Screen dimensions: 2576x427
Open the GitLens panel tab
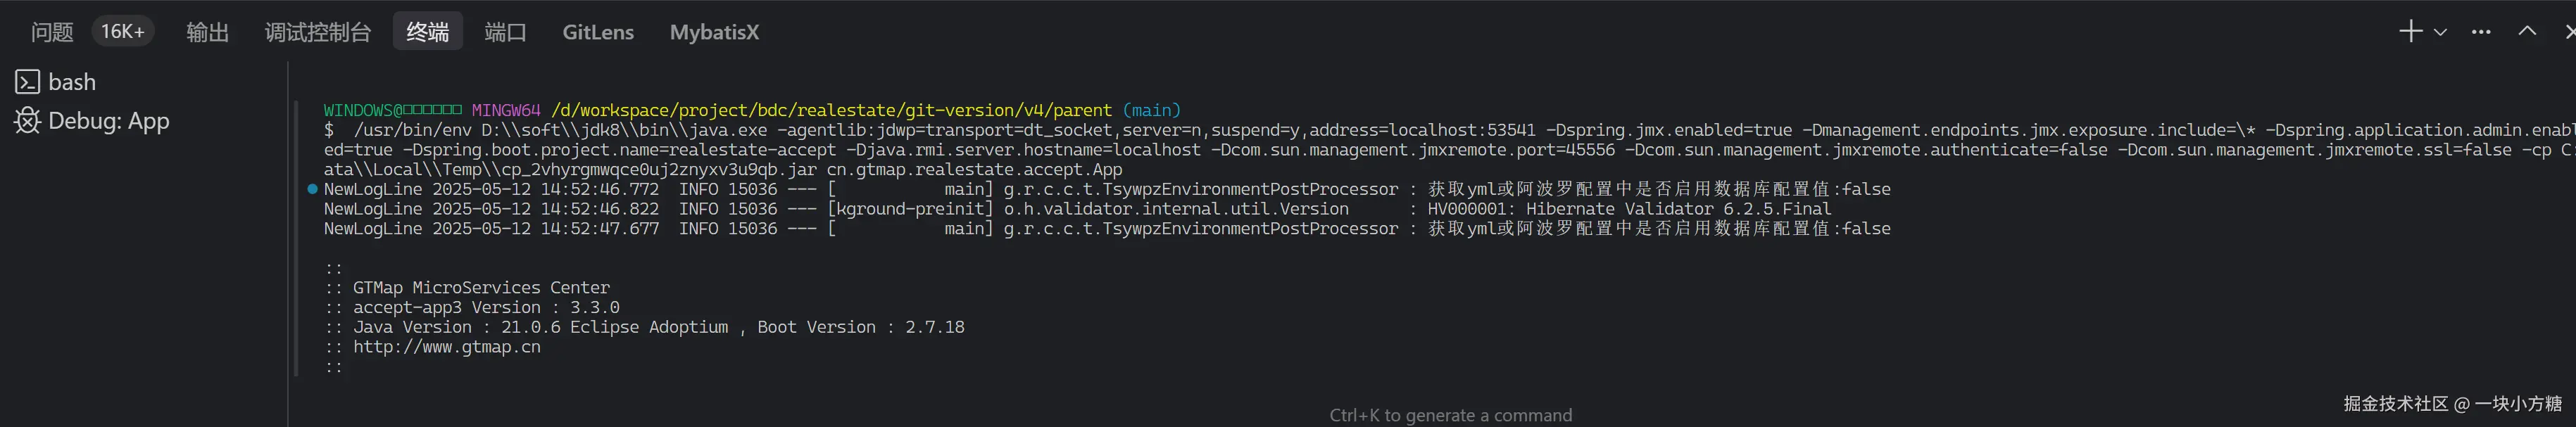pos(598,32)
